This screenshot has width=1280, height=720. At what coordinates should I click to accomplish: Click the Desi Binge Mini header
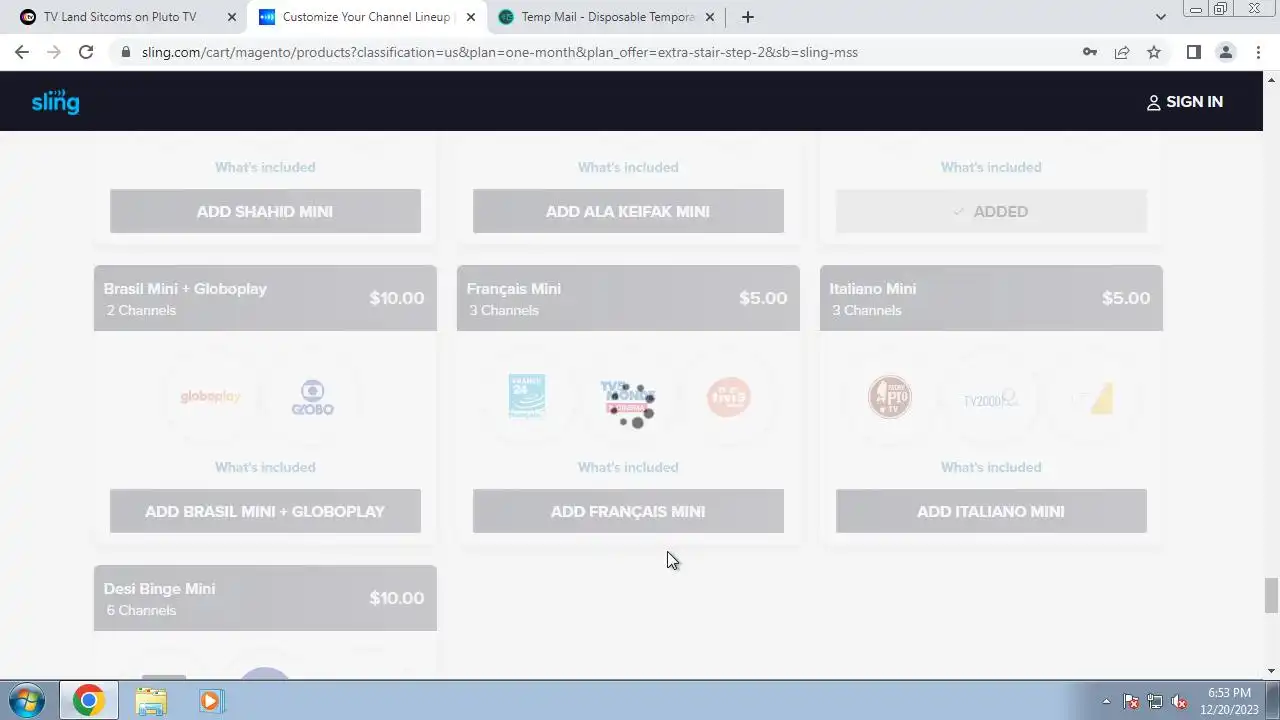click(265, 598)
